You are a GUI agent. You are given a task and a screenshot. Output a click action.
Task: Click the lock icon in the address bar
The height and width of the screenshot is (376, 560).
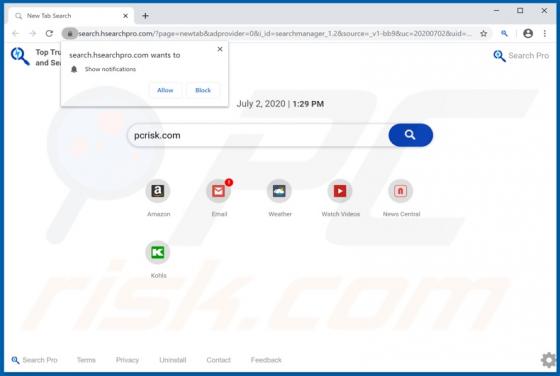point(70,34)
